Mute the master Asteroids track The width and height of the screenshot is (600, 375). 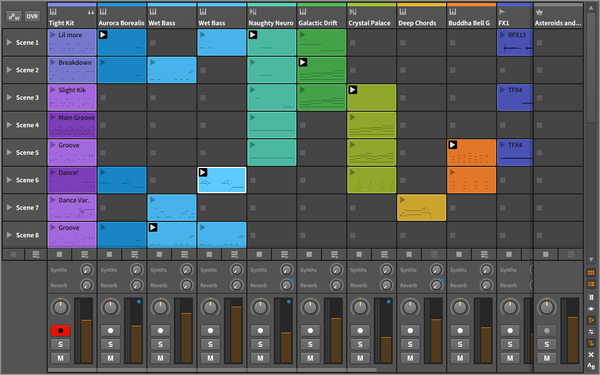pyautogui.click(x=547, y=358)
